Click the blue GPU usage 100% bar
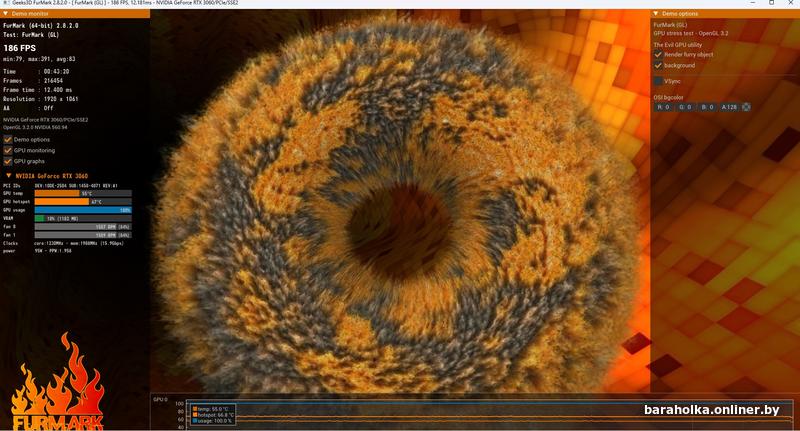This screenshot has height=431, width=800. point(83,210)
